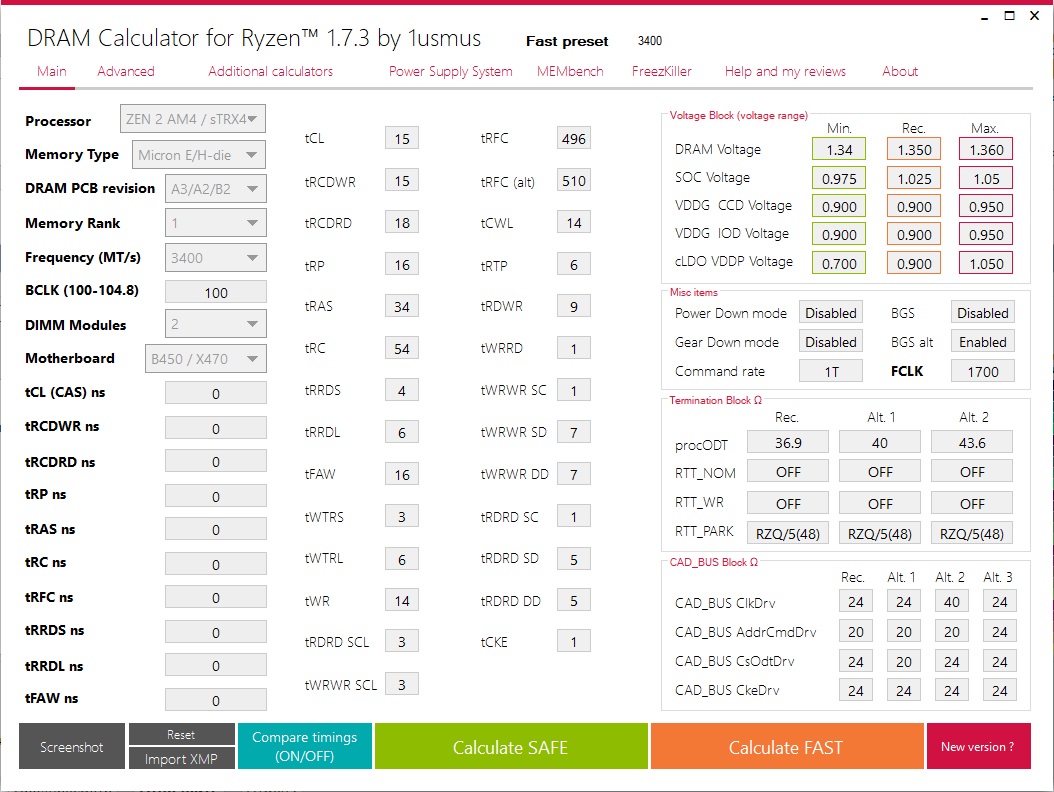Screen dimensions: 1054x792
Task: Click SOC Voltage Rec. value 1.025
Action: click(x=914, y=178)
